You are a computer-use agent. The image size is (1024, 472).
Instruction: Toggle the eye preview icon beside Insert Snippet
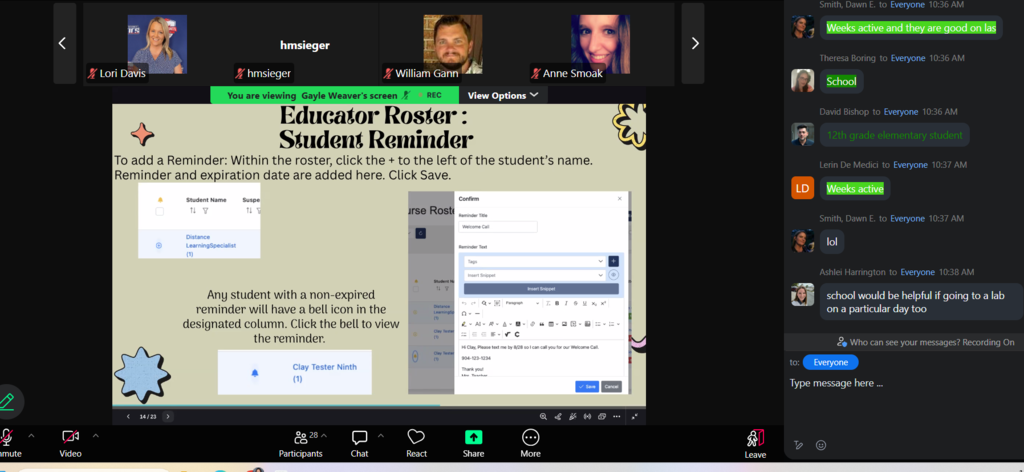click(x=613, y=275)
